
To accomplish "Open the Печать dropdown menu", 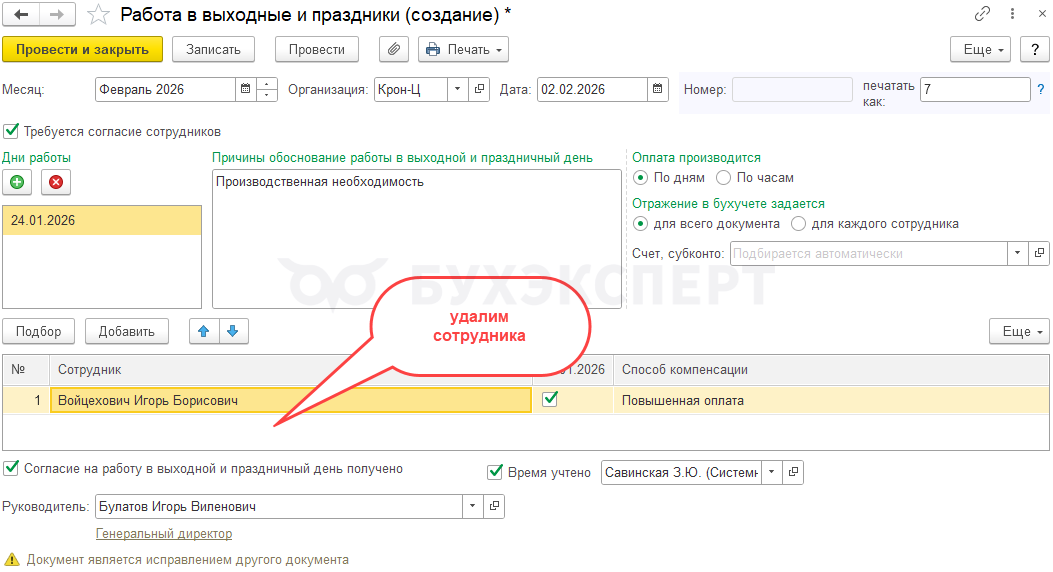I will (463, 49).
